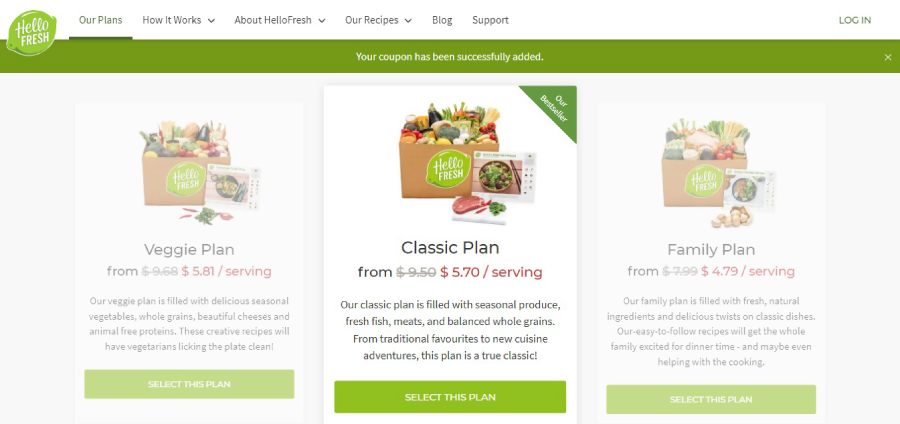Image resolution: width=900 pixels, height=424 pixels.
Task: Dismiss the coupon added banner
Action: [x=888, y=57]
